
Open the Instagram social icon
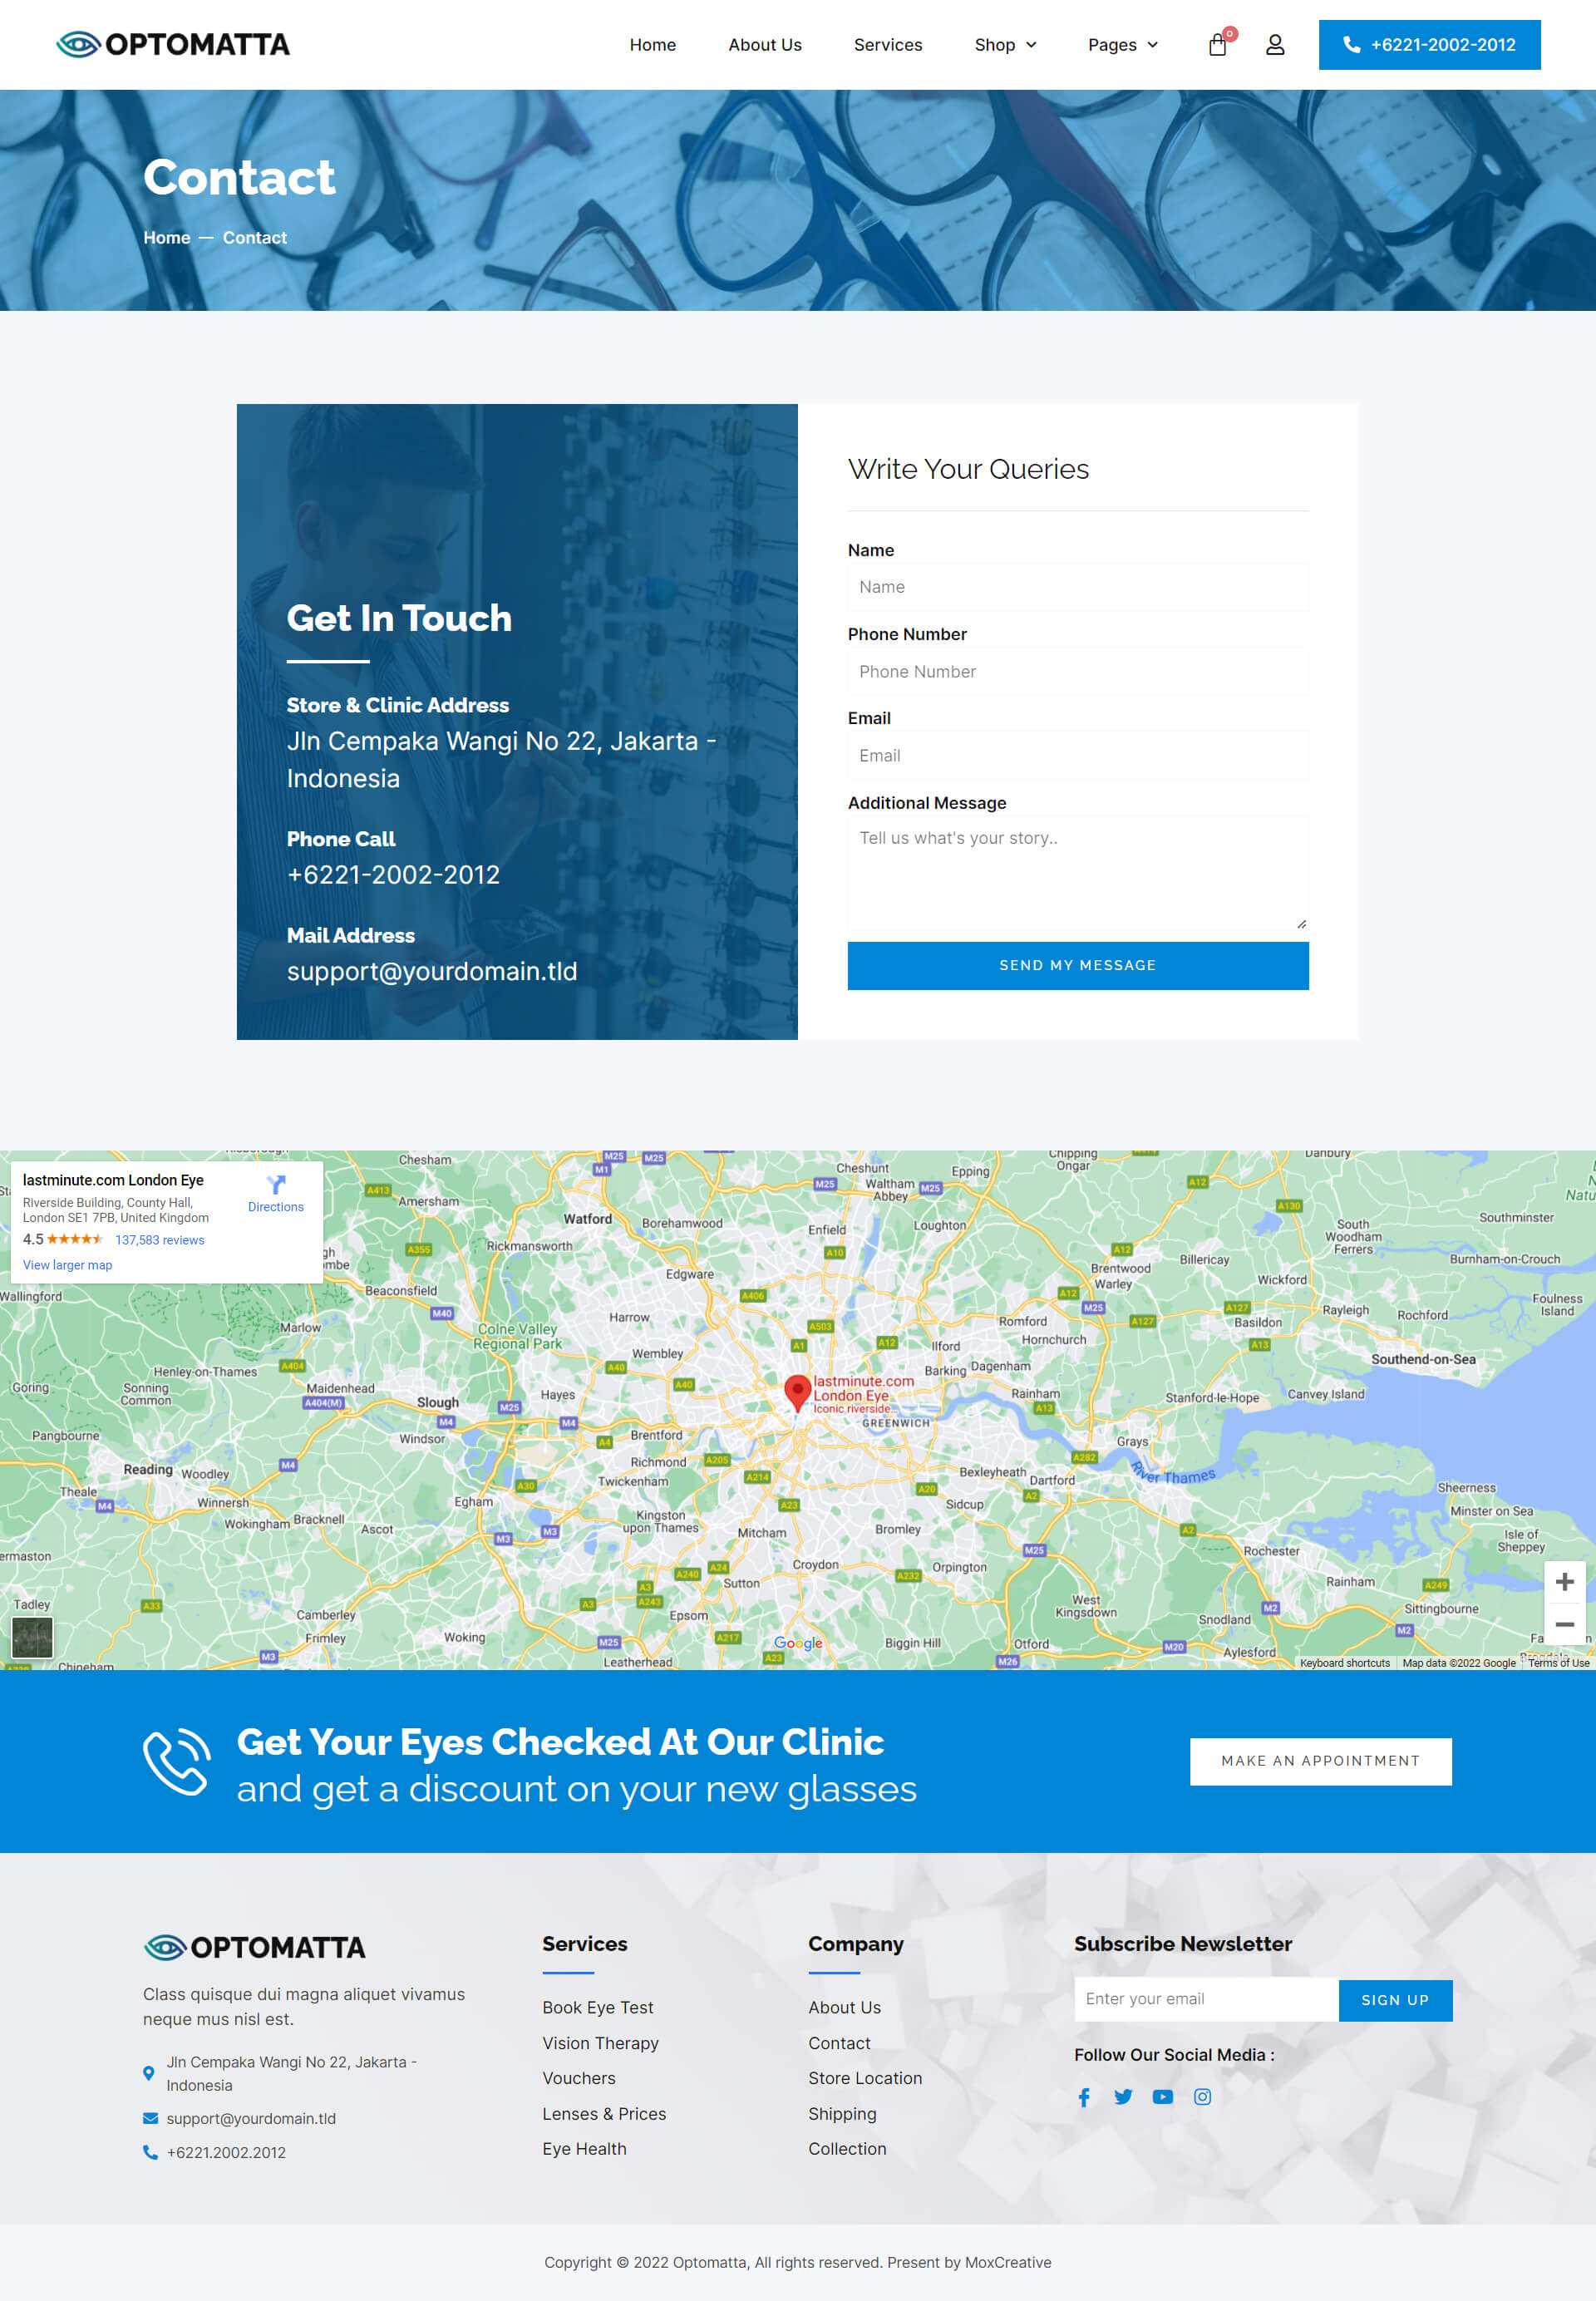[x=1202, y=2097]
